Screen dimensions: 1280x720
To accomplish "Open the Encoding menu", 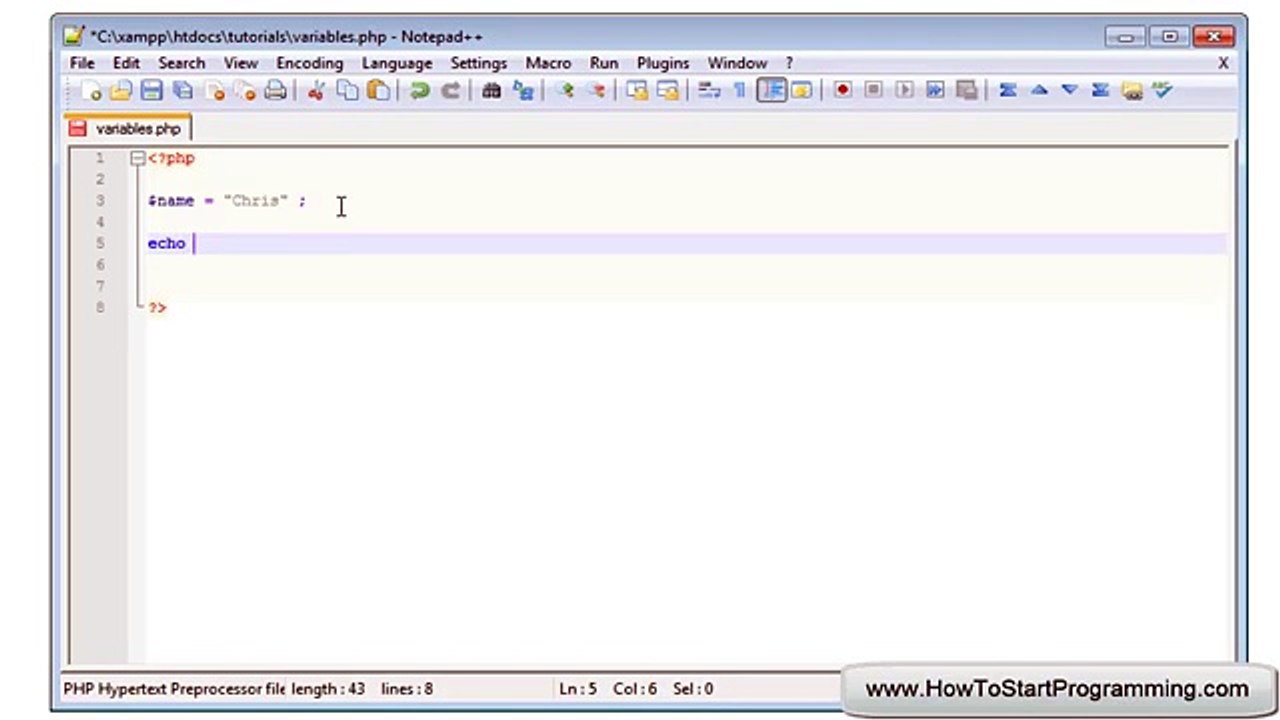I will coord(310,63).
